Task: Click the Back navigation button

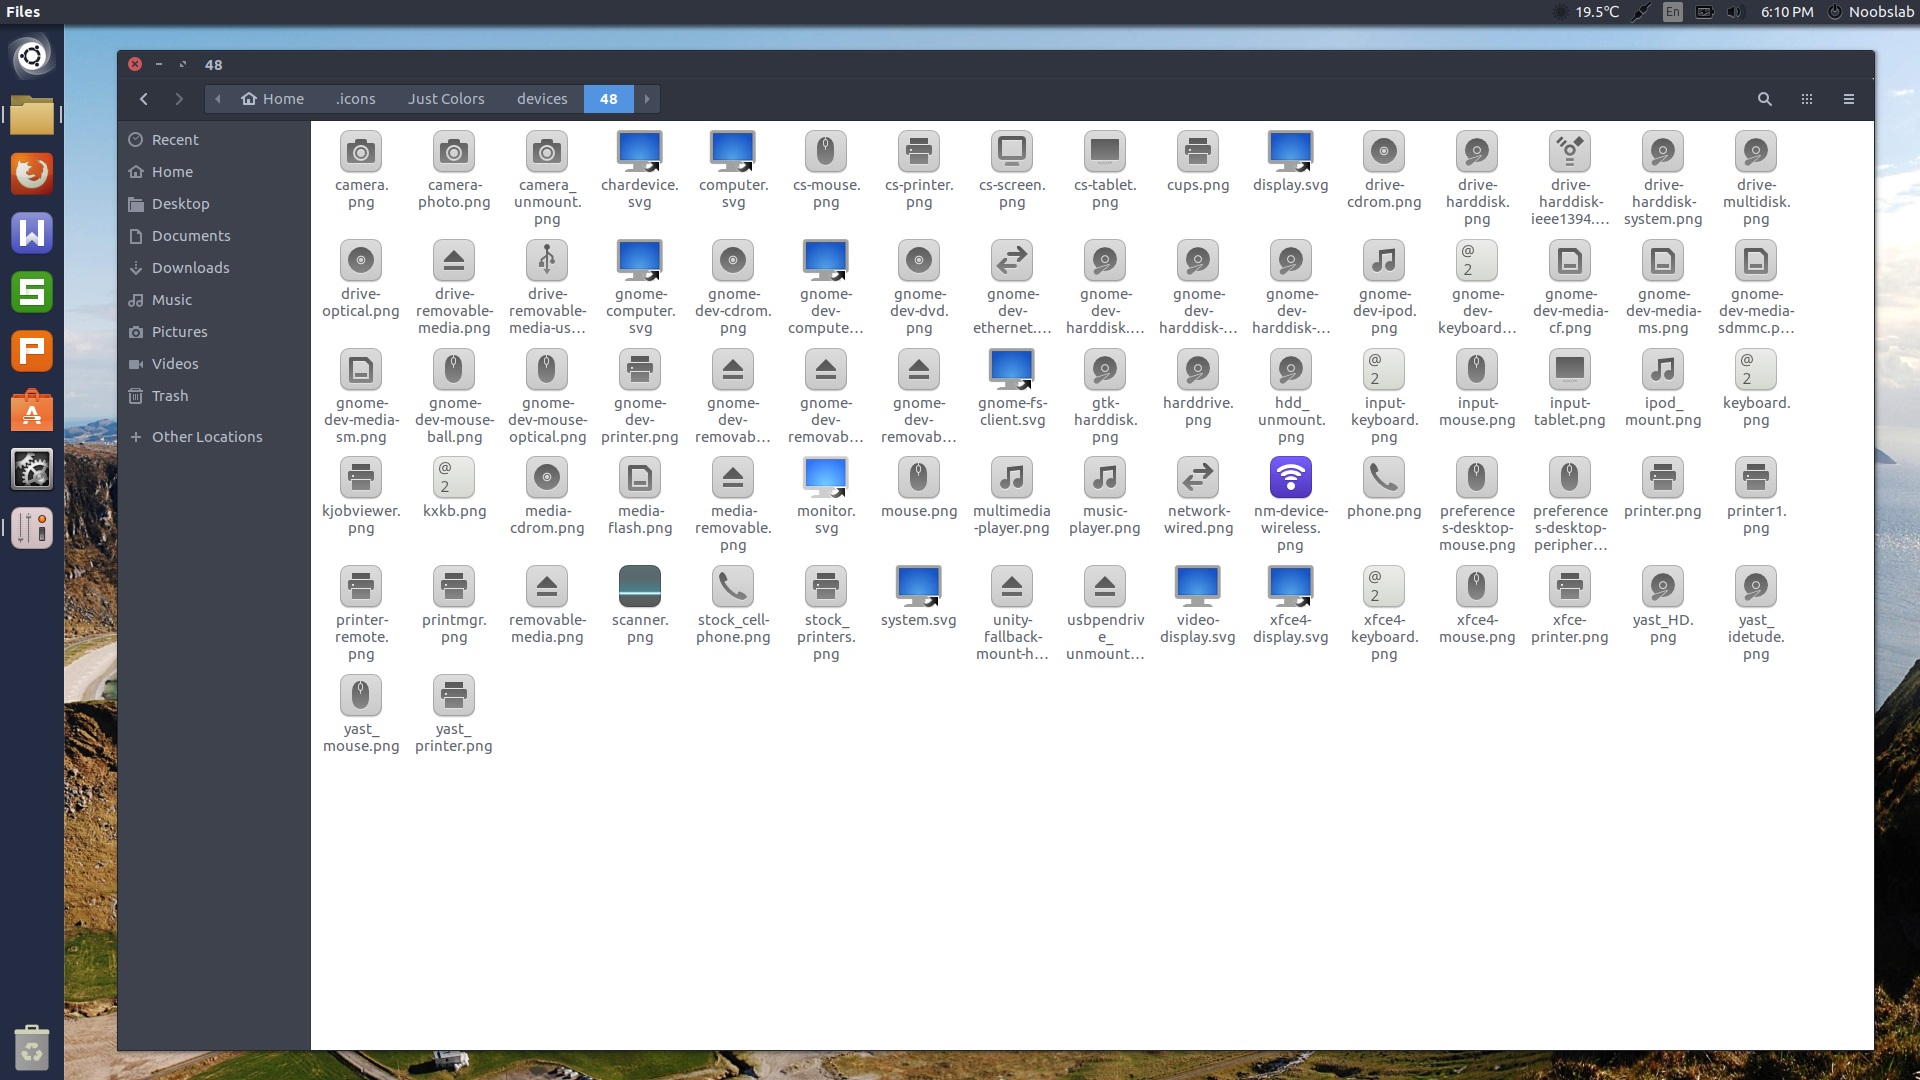Action: tap(144, 99)
